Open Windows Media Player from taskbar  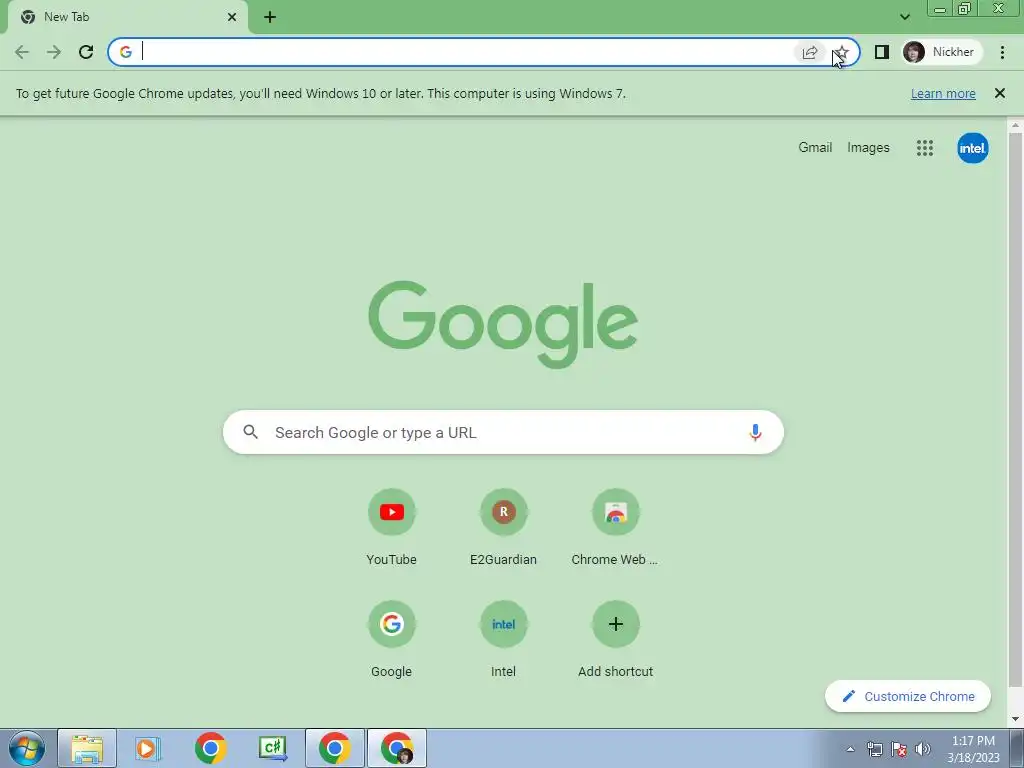click(148, 748)
